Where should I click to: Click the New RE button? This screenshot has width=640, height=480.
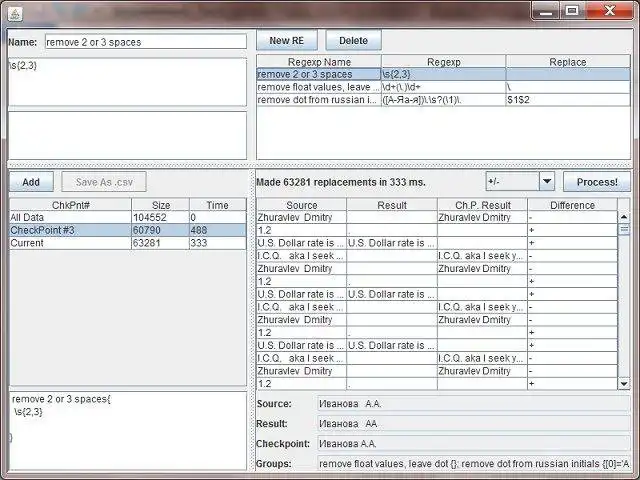point(287,40)
